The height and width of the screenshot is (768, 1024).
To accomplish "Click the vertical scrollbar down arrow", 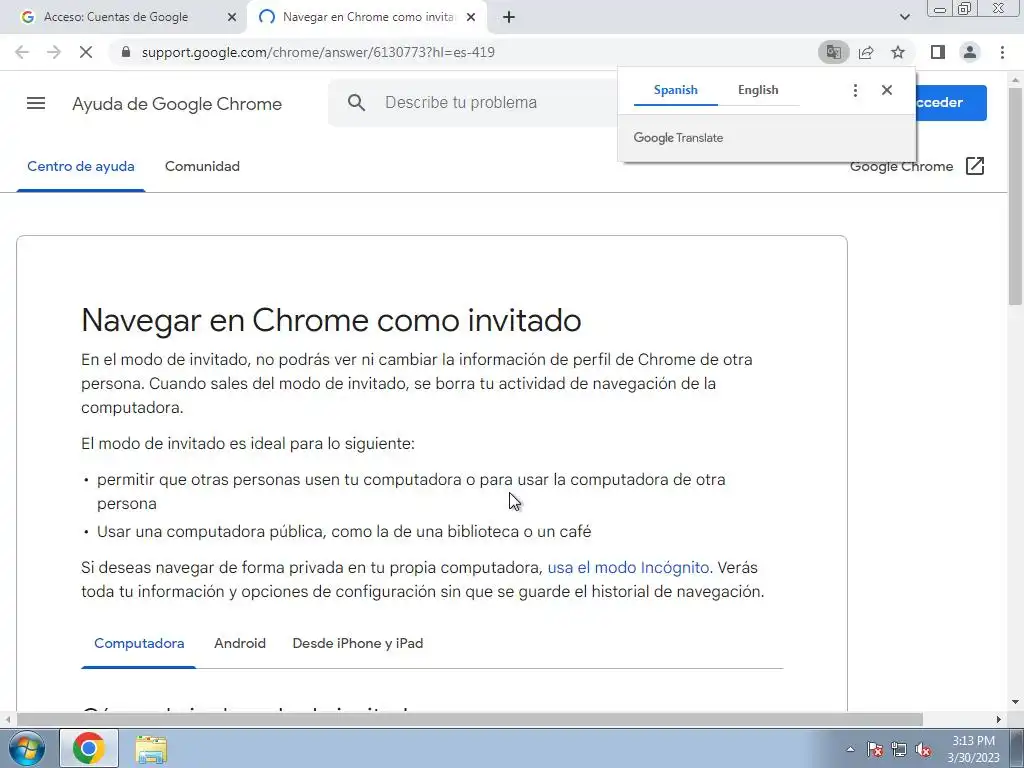I will tap(1016, 703).
